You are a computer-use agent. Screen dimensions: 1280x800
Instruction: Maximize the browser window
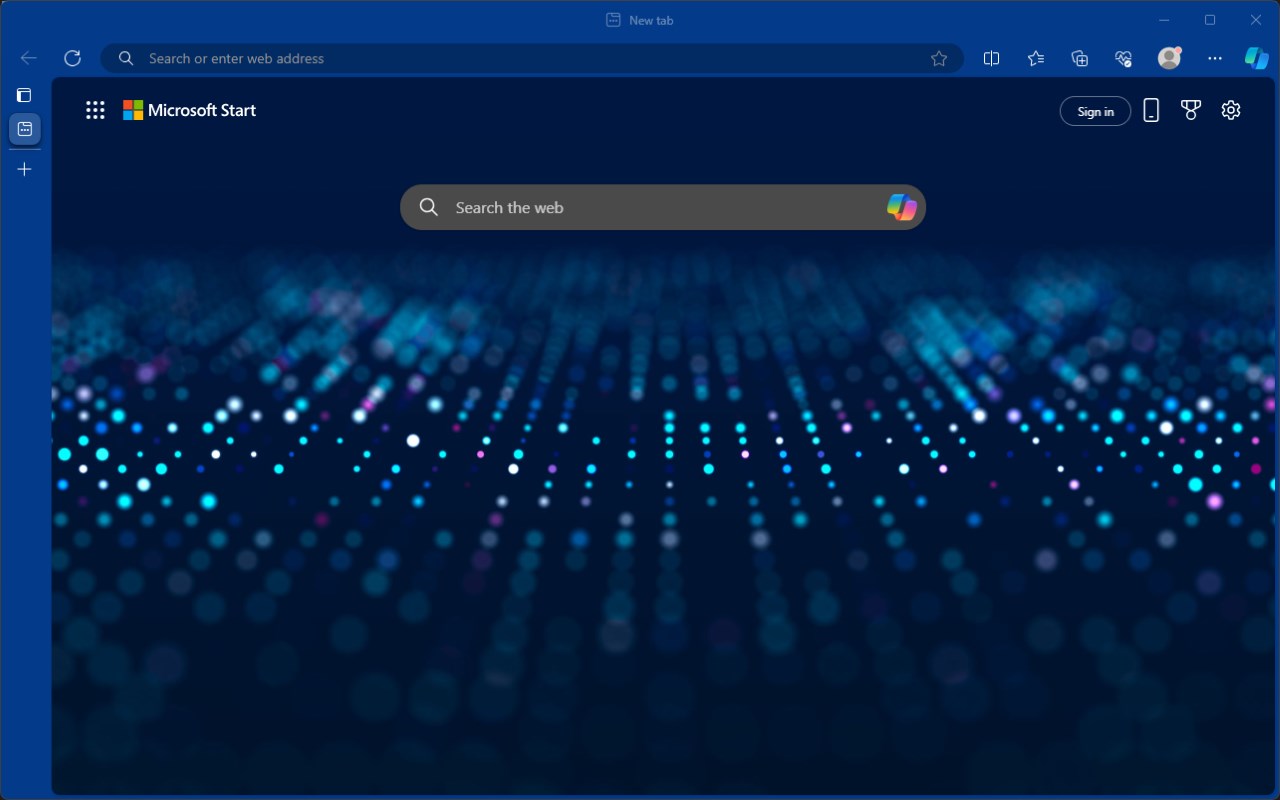[x=1210, y=20]
